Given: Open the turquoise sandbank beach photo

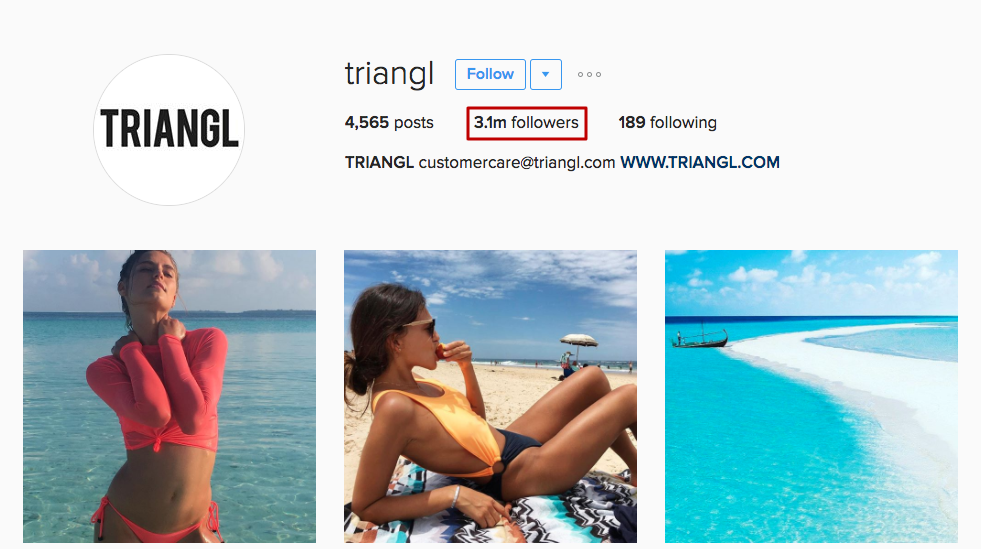Looking at the screenshot, I should [x=811, y=396].
